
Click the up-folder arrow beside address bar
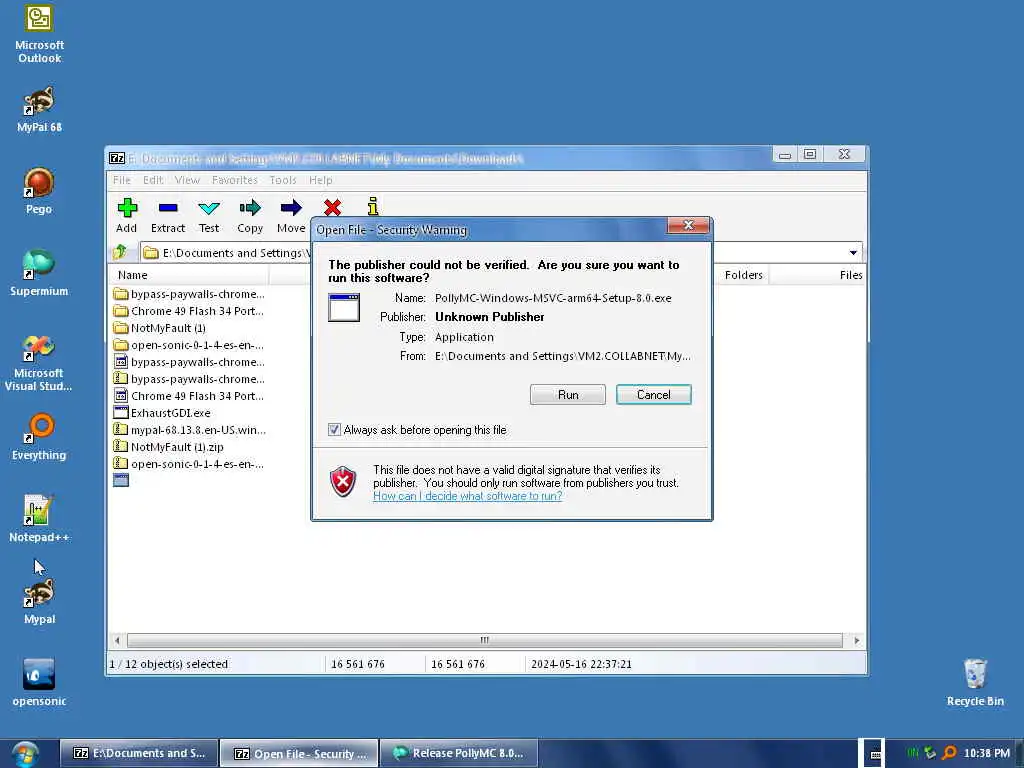tap(120, 252)
